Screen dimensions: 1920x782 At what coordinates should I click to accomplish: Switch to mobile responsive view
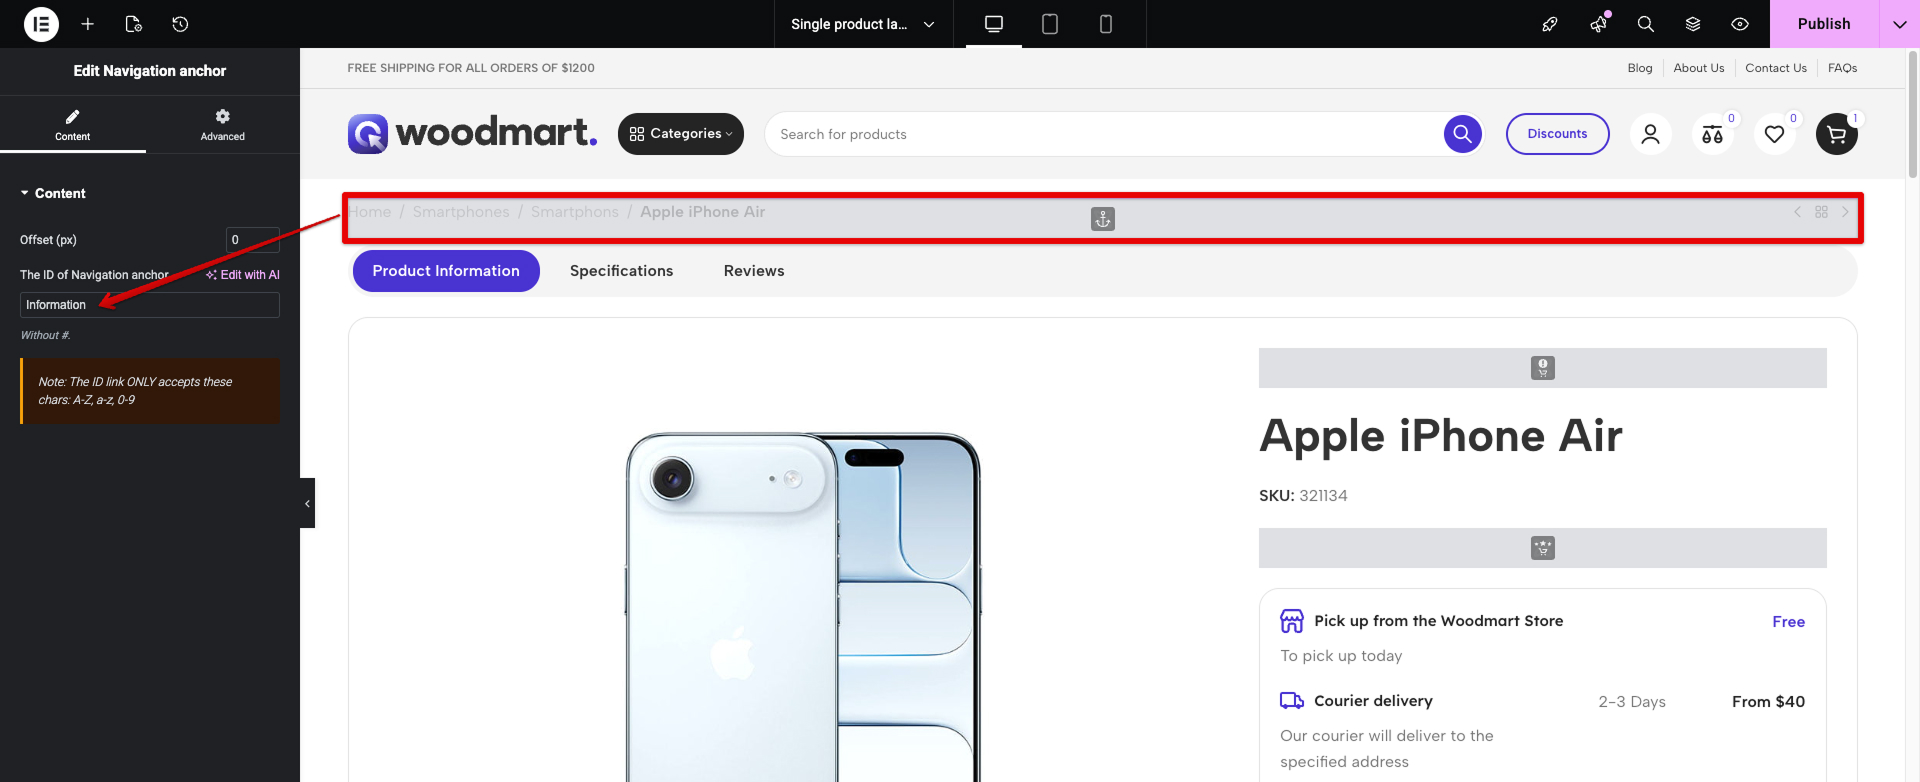(x=1106, y=24)
